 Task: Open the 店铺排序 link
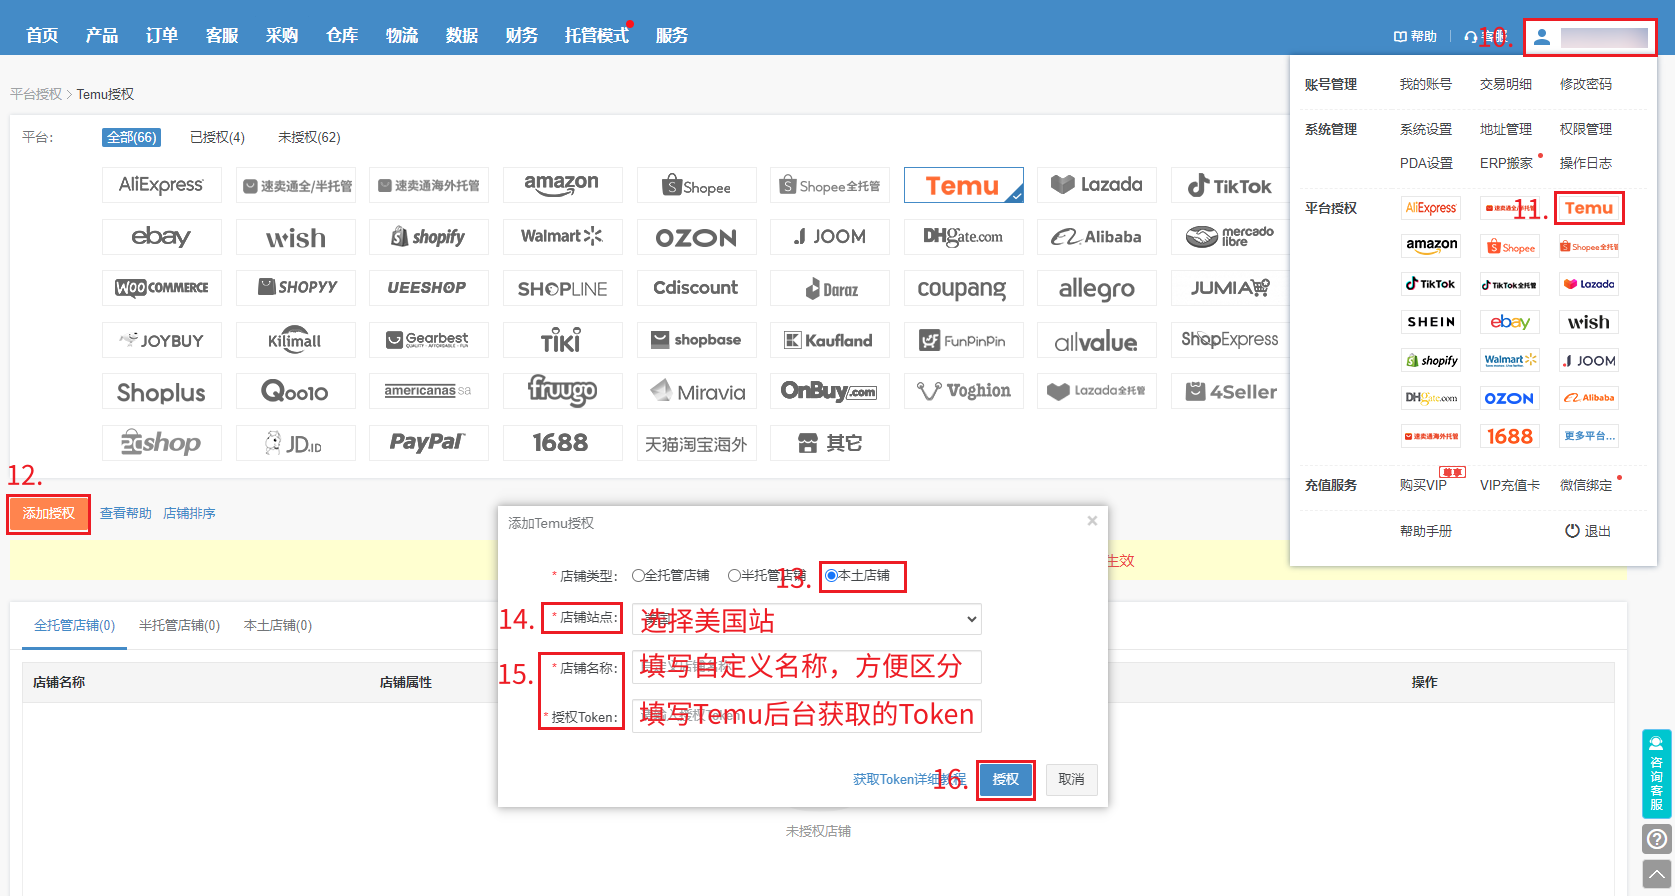(189, 513)
